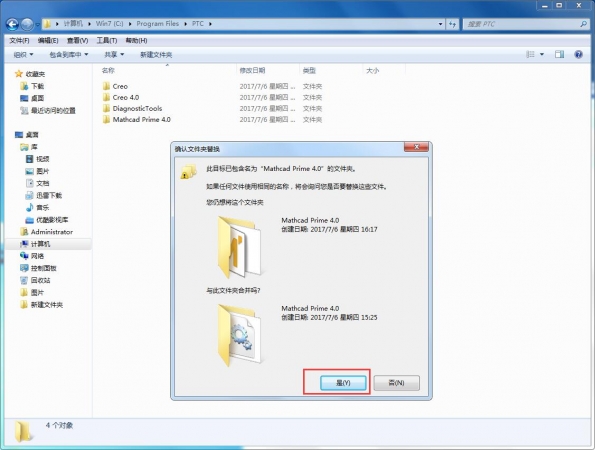Open the 回收站 icon
Viewport: 595px width, 450px height.
tap(24, 280)
